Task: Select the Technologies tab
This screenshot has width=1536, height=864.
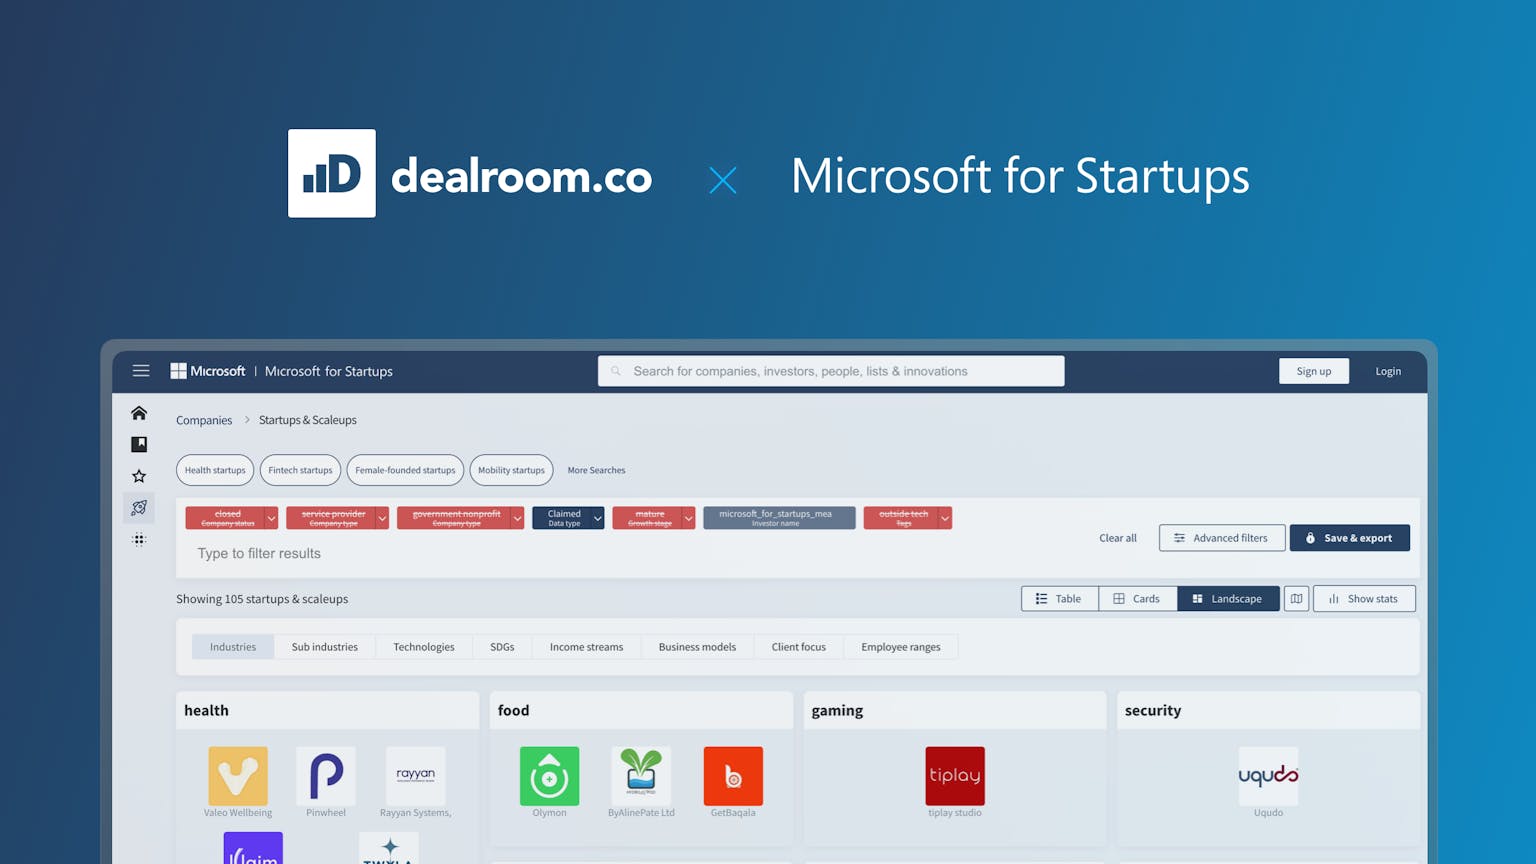Action: (424, 647)
